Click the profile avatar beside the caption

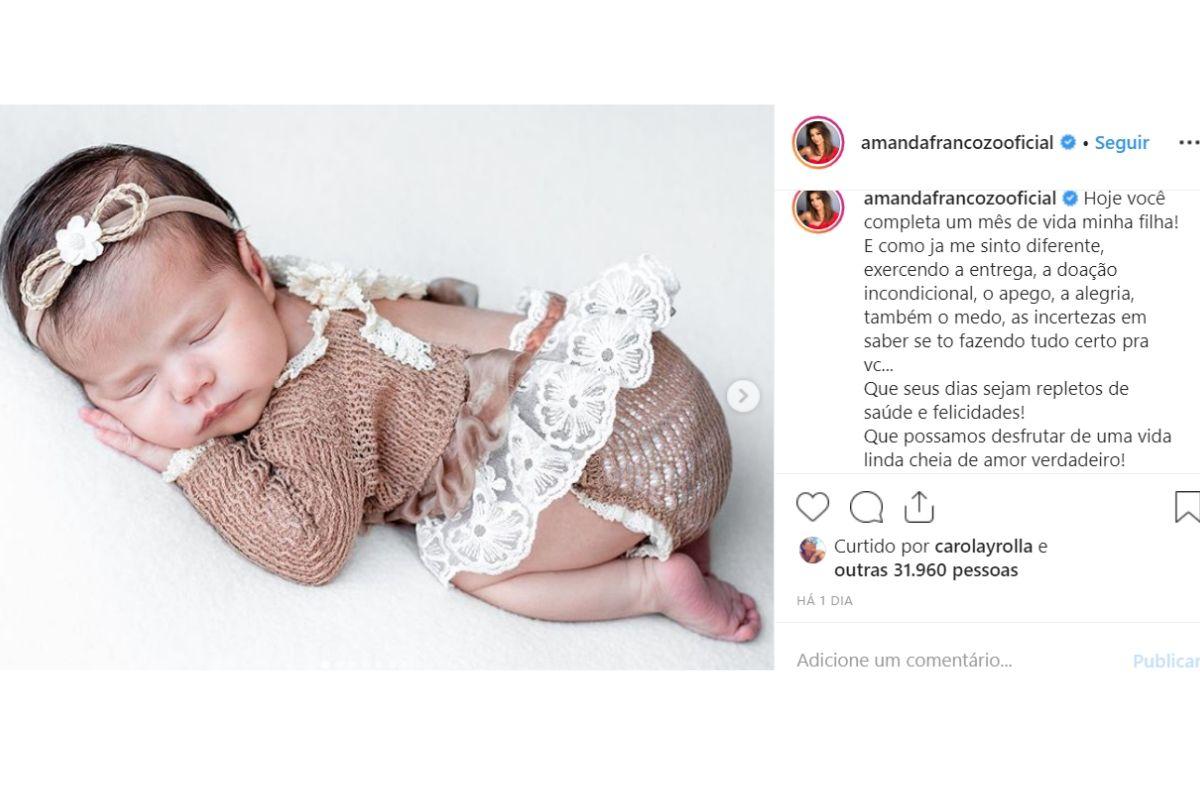coord(818,209)
